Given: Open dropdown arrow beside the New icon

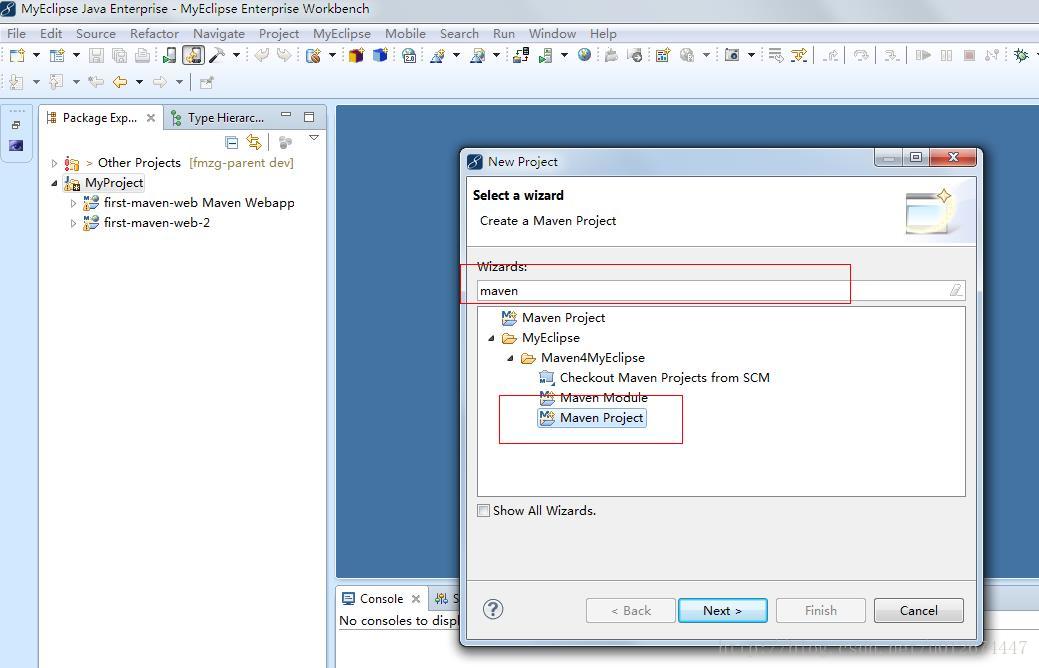Looking at the screenshot, I should (36, 56).
